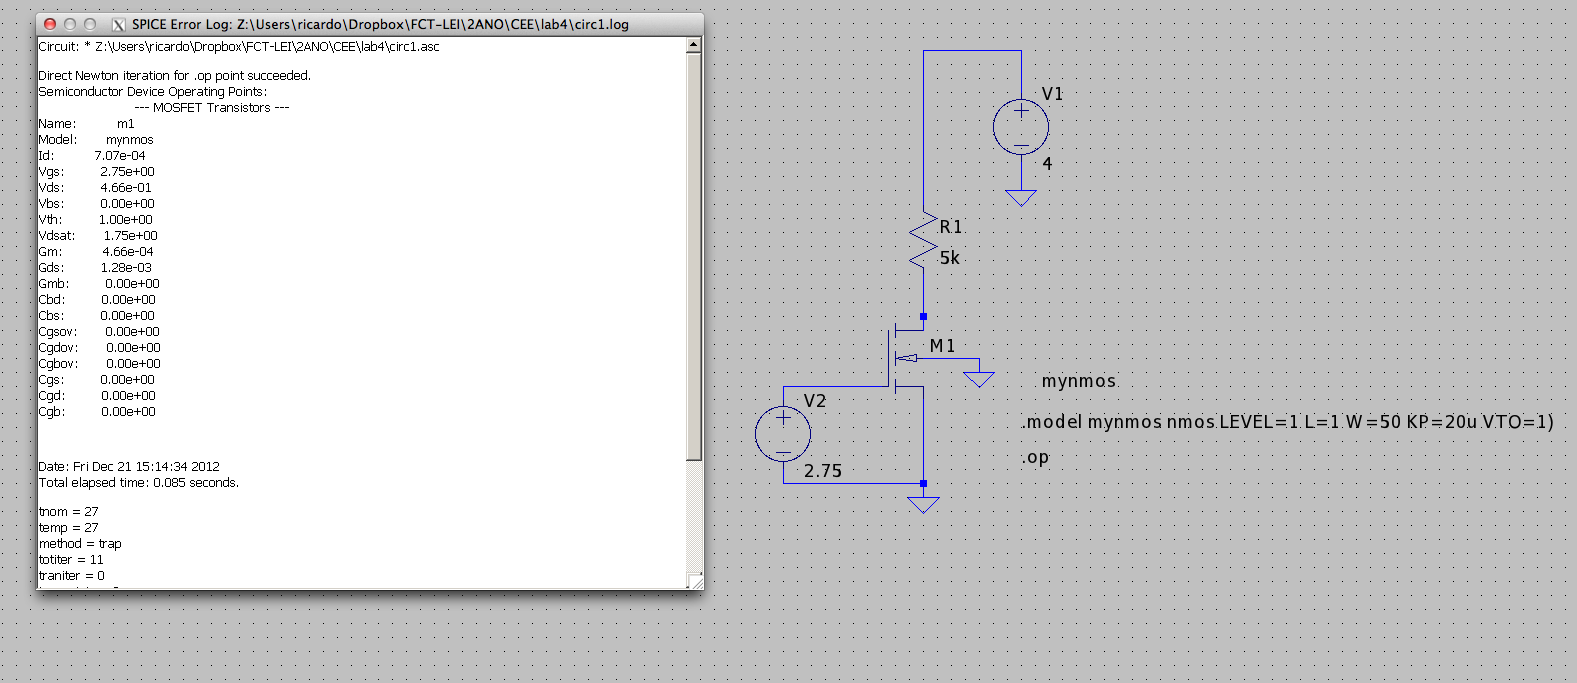Screen dimensions: 1577x683
Task: Click the ground symbol below V1
Action: coord(1020,198)
